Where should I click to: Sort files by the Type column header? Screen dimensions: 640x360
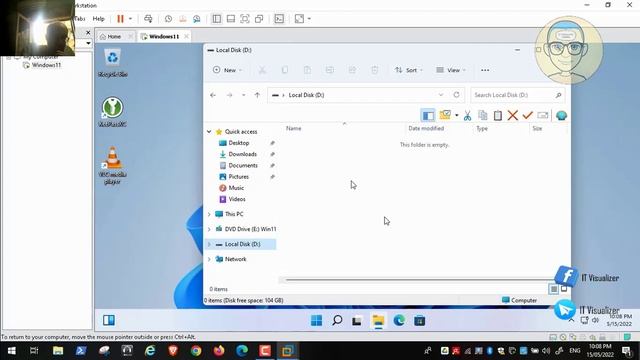482,128
